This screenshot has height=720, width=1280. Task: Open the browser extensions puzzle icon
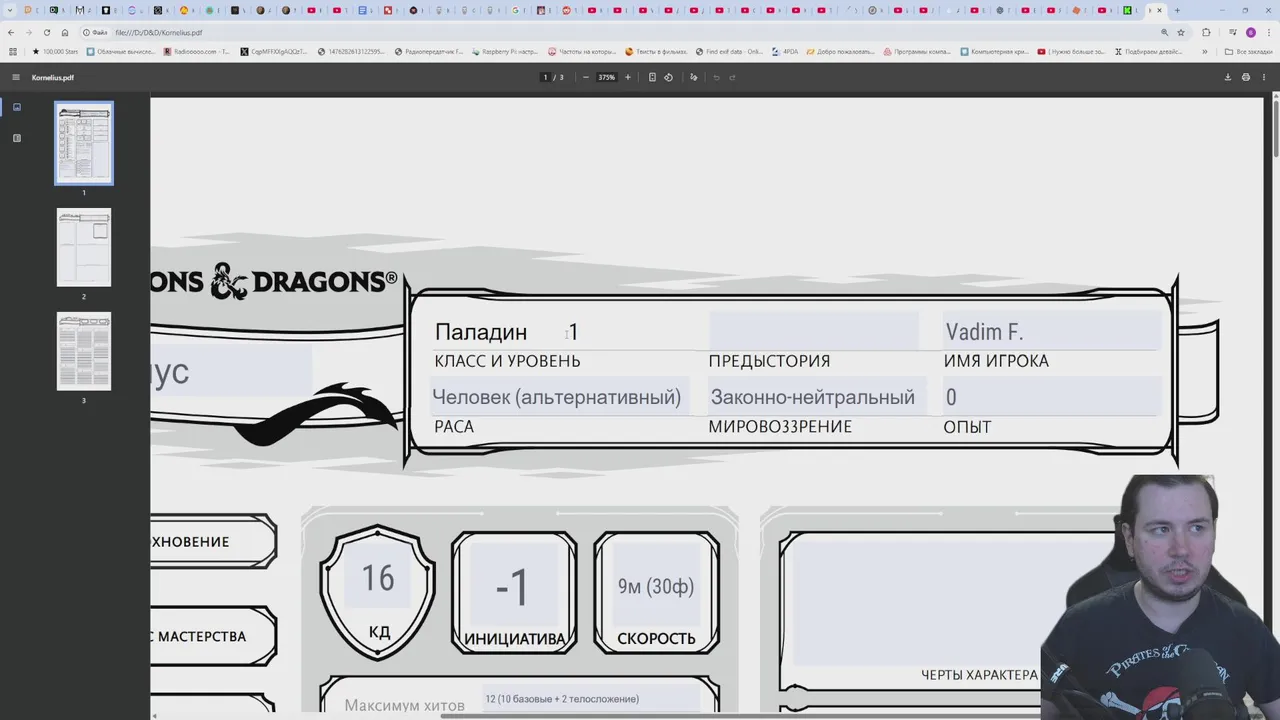[x=1206, y=32]
